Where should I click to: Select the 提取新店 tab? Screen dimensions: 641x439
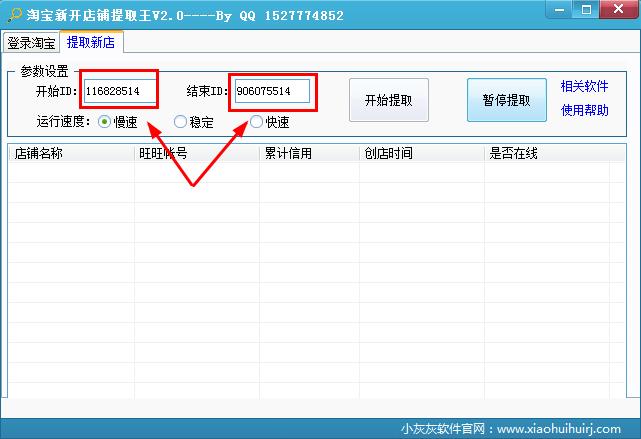[90, 43]
